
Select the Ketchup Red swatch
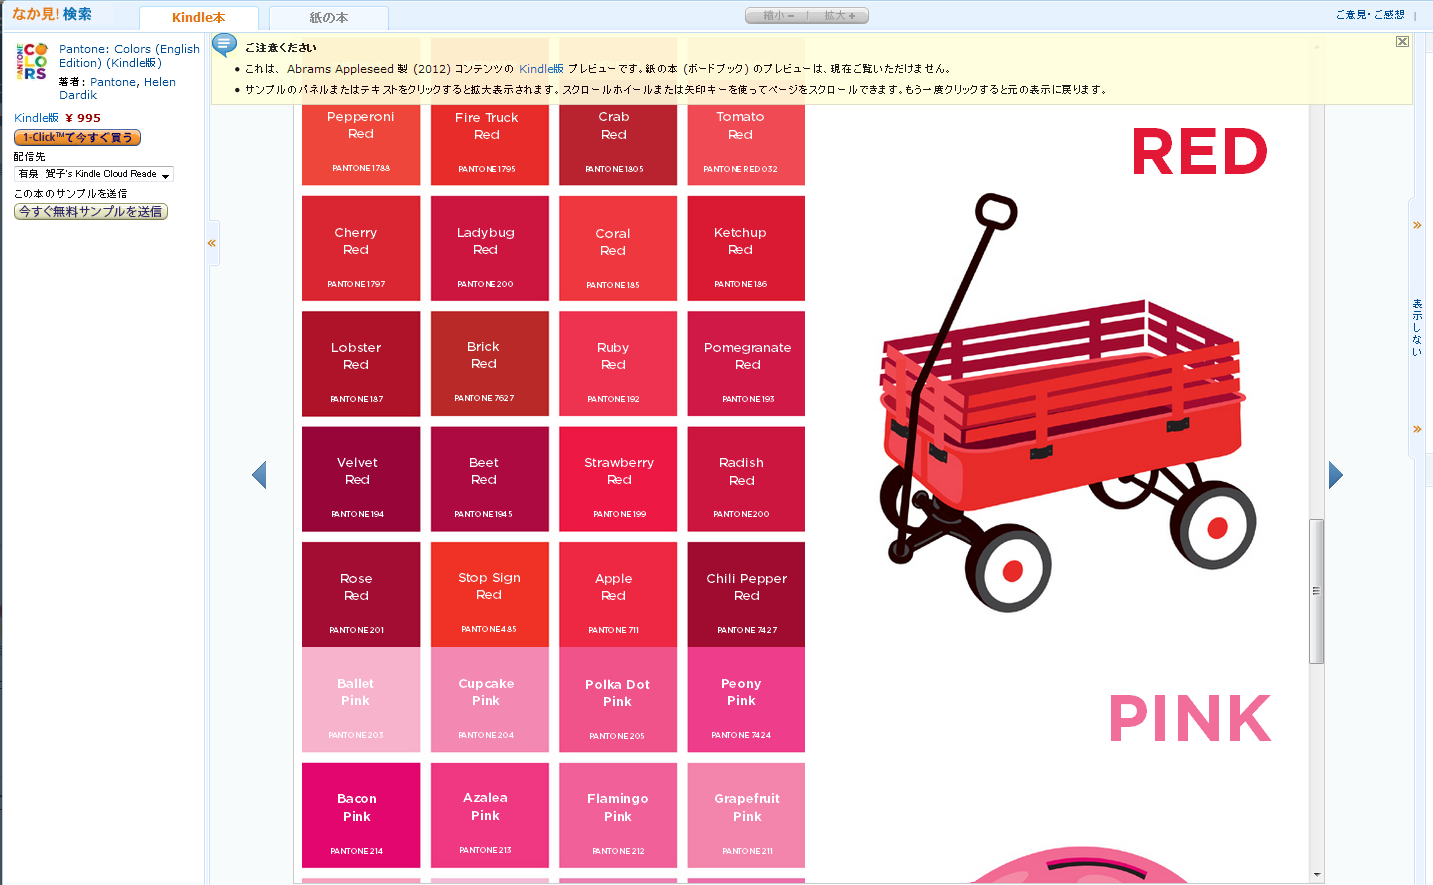pos(746,248)
